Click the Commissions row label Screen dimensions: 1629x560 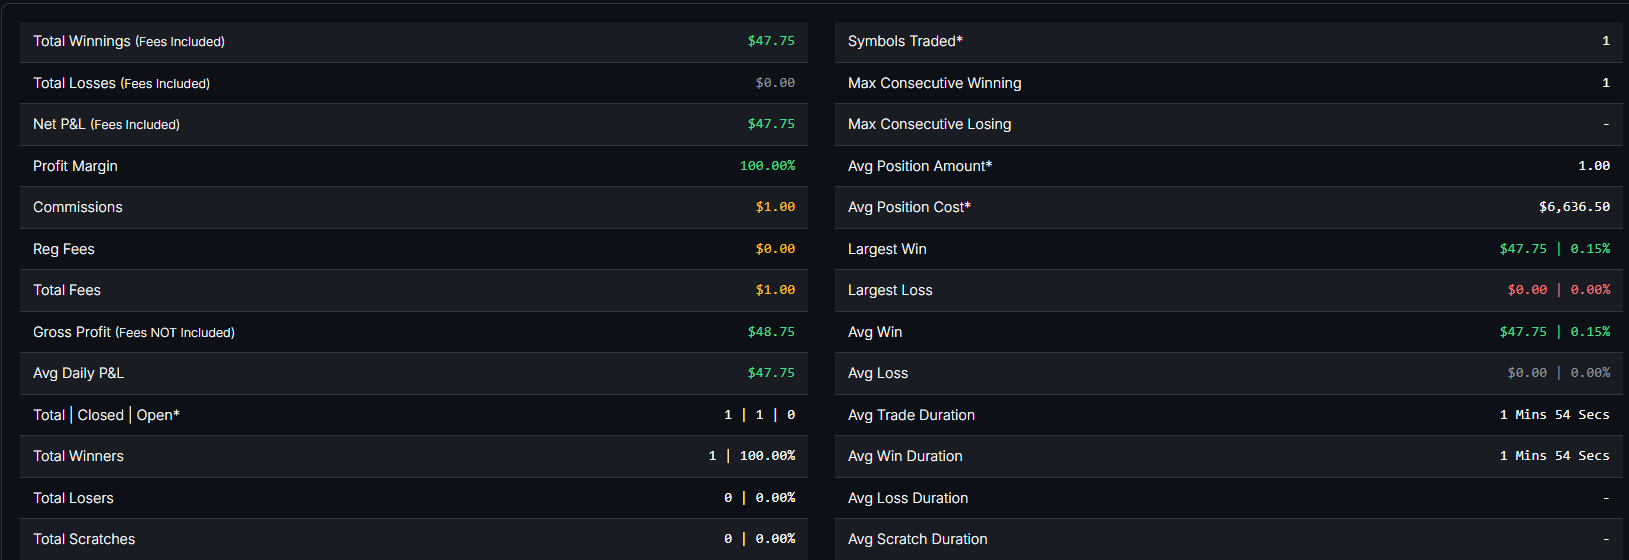pos(78,207)
